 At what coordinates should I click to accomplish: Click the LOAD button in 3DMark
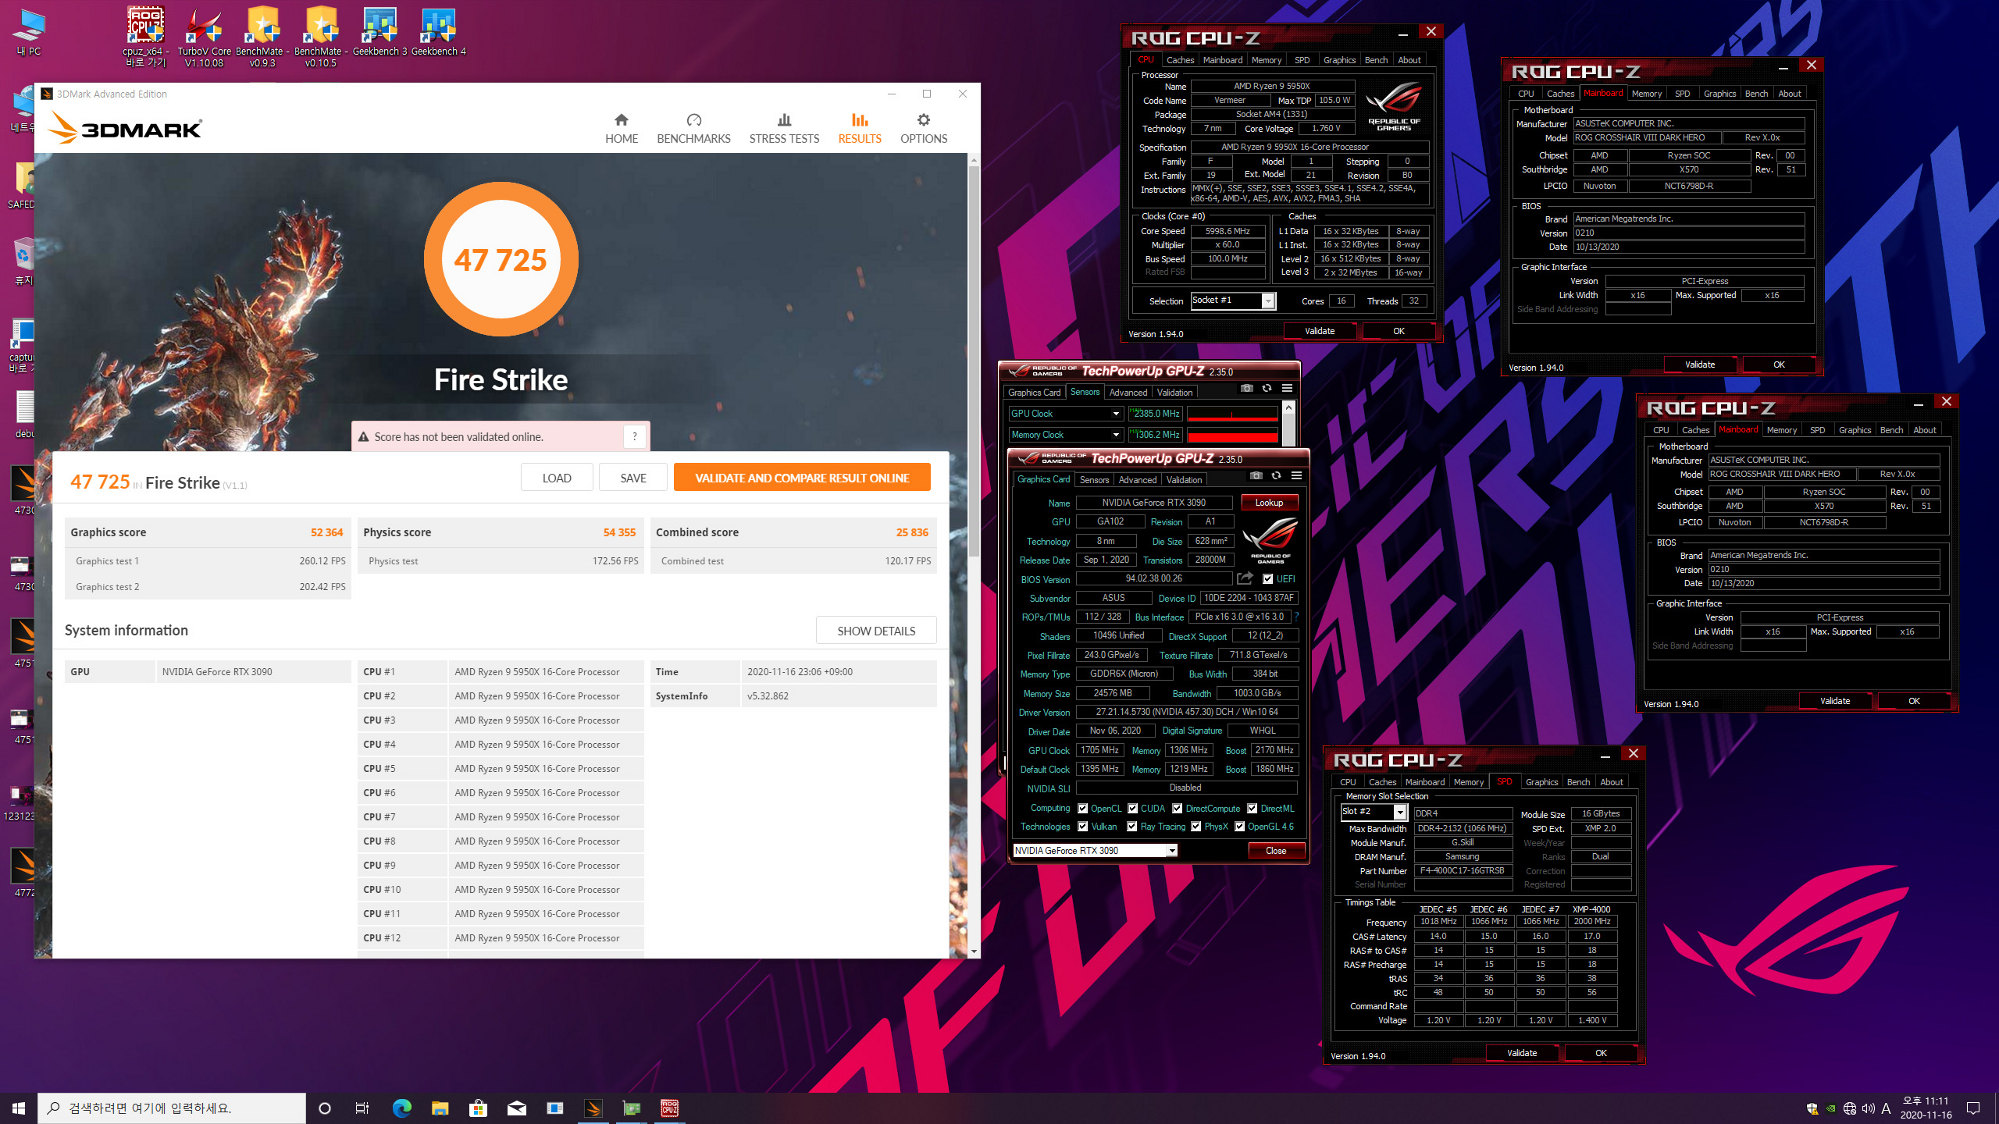[x=557, y=478]
